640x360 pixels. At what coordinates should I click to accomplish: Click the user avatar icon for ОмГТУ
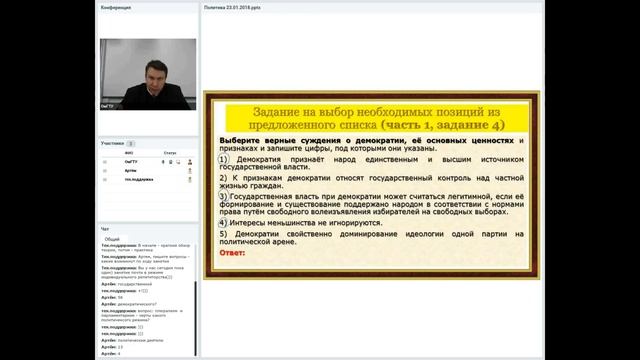coord(190,162)
